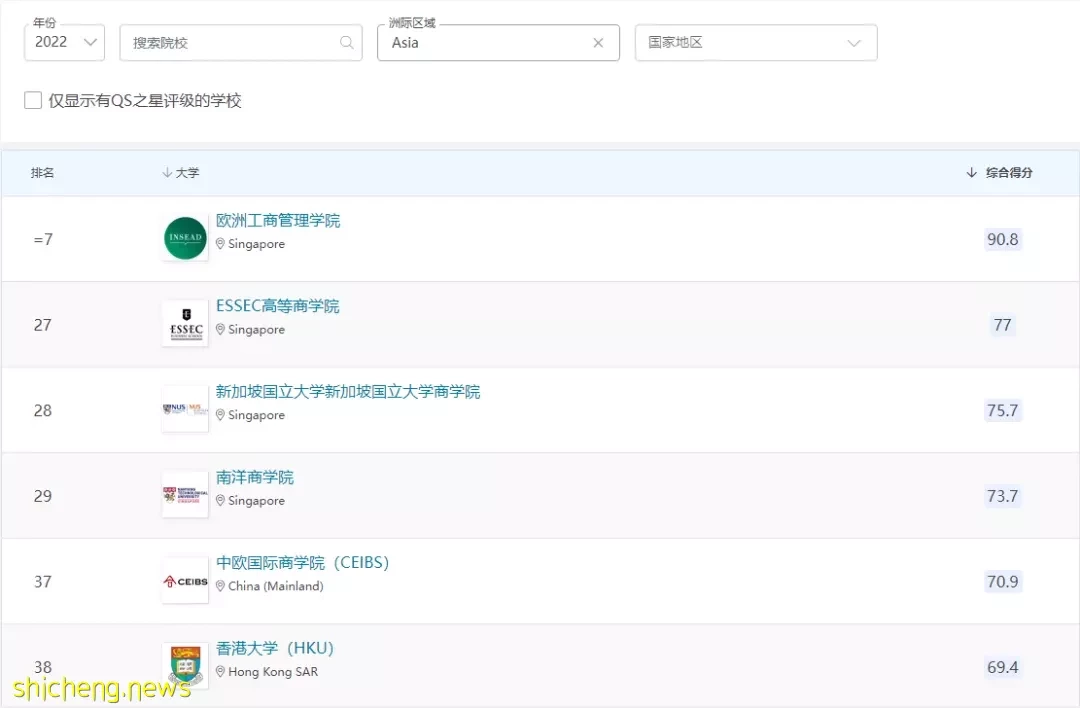Click the China (Mainland) location text
The height and width of the screenshot is (708, 1080).
pos(276,586)
